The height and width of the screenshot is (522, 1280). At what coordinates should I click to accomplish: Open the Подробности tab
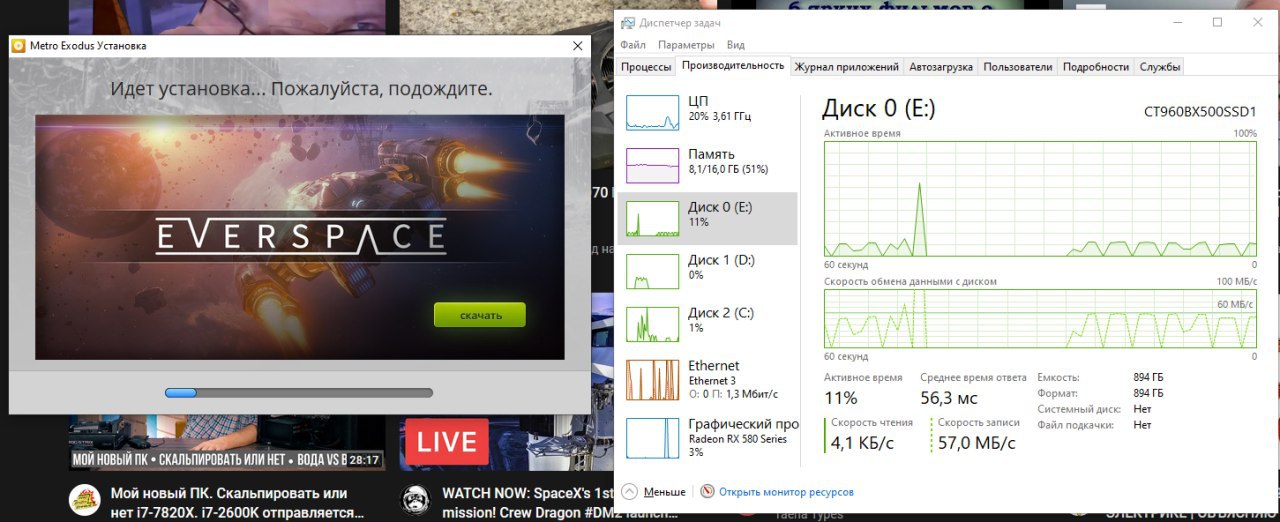1096,67
